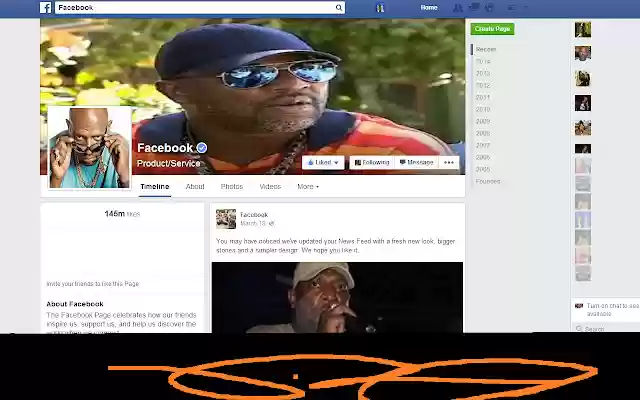The width and height of the screenshot is (640, 400).
Task: Jump to 2007 in the timeline navigator
Action: click(x=483, y=145)
